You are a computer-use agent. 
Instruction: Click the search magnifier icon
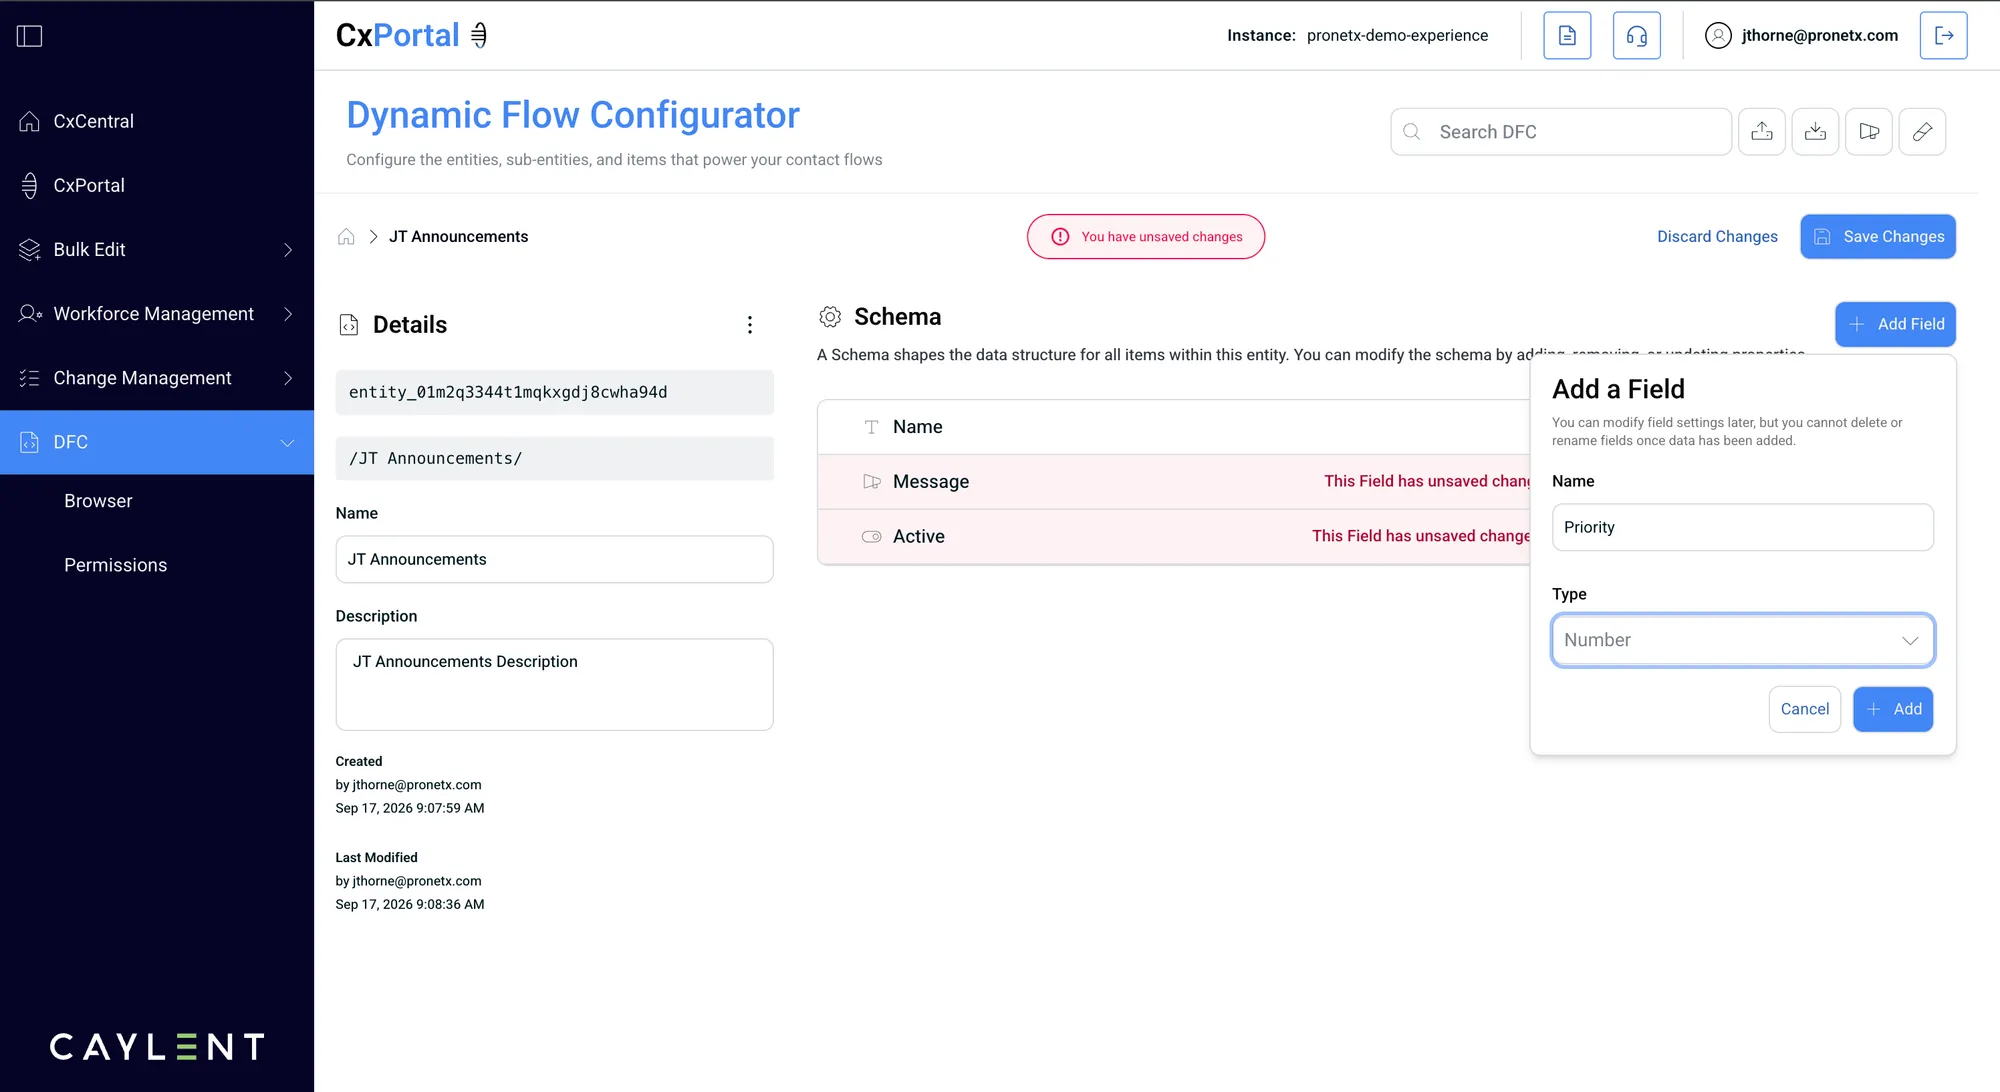(1412, 132)
